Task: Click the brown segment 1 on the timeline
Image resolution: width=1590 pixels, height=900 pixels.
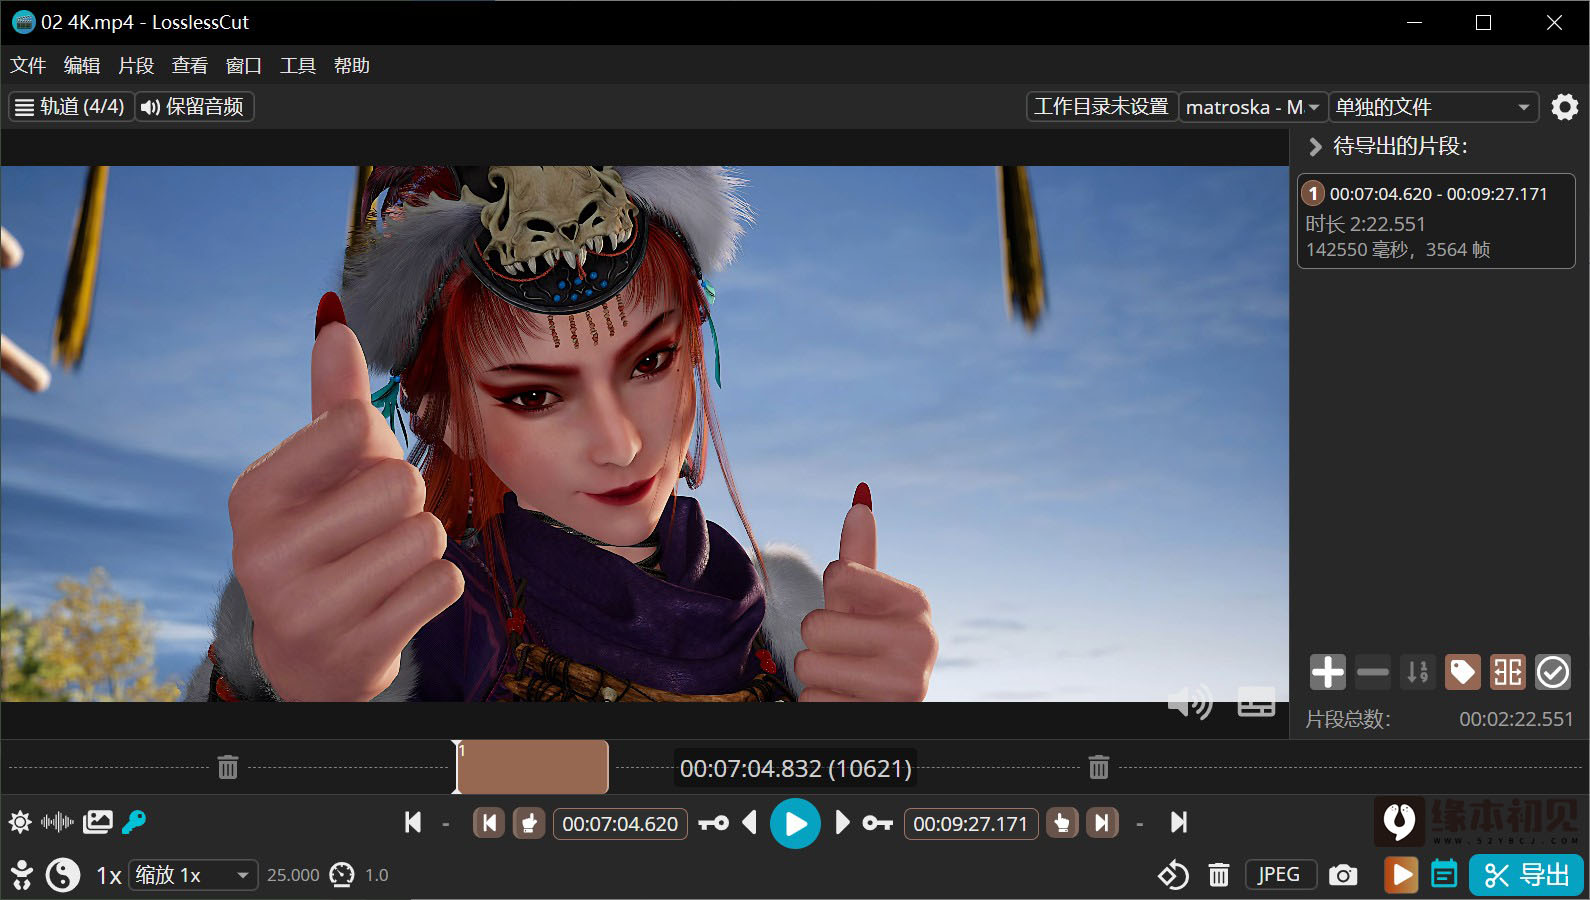Action: [532, 767]
